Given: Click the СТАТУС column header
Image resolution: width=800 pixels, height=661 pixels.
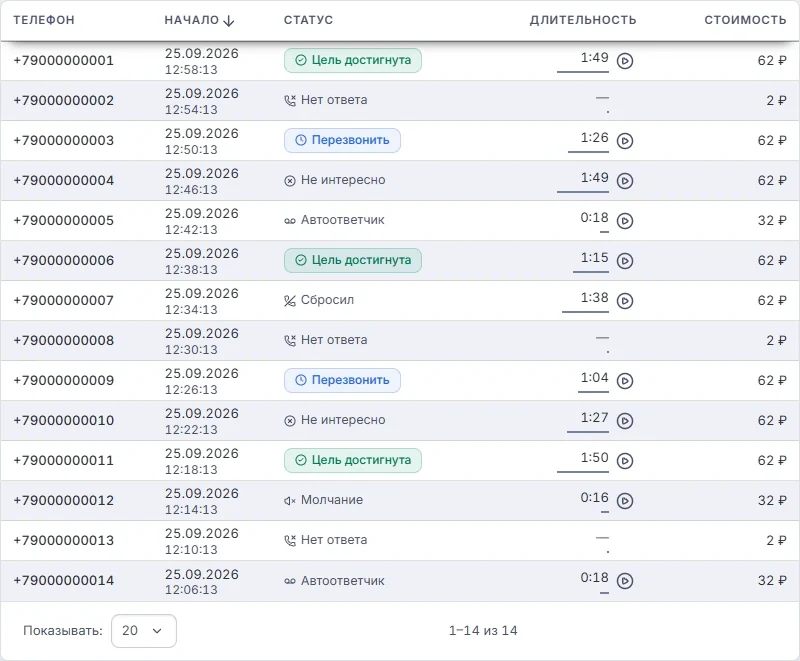Looking at the screenshot, I should (x=308, y=20).
